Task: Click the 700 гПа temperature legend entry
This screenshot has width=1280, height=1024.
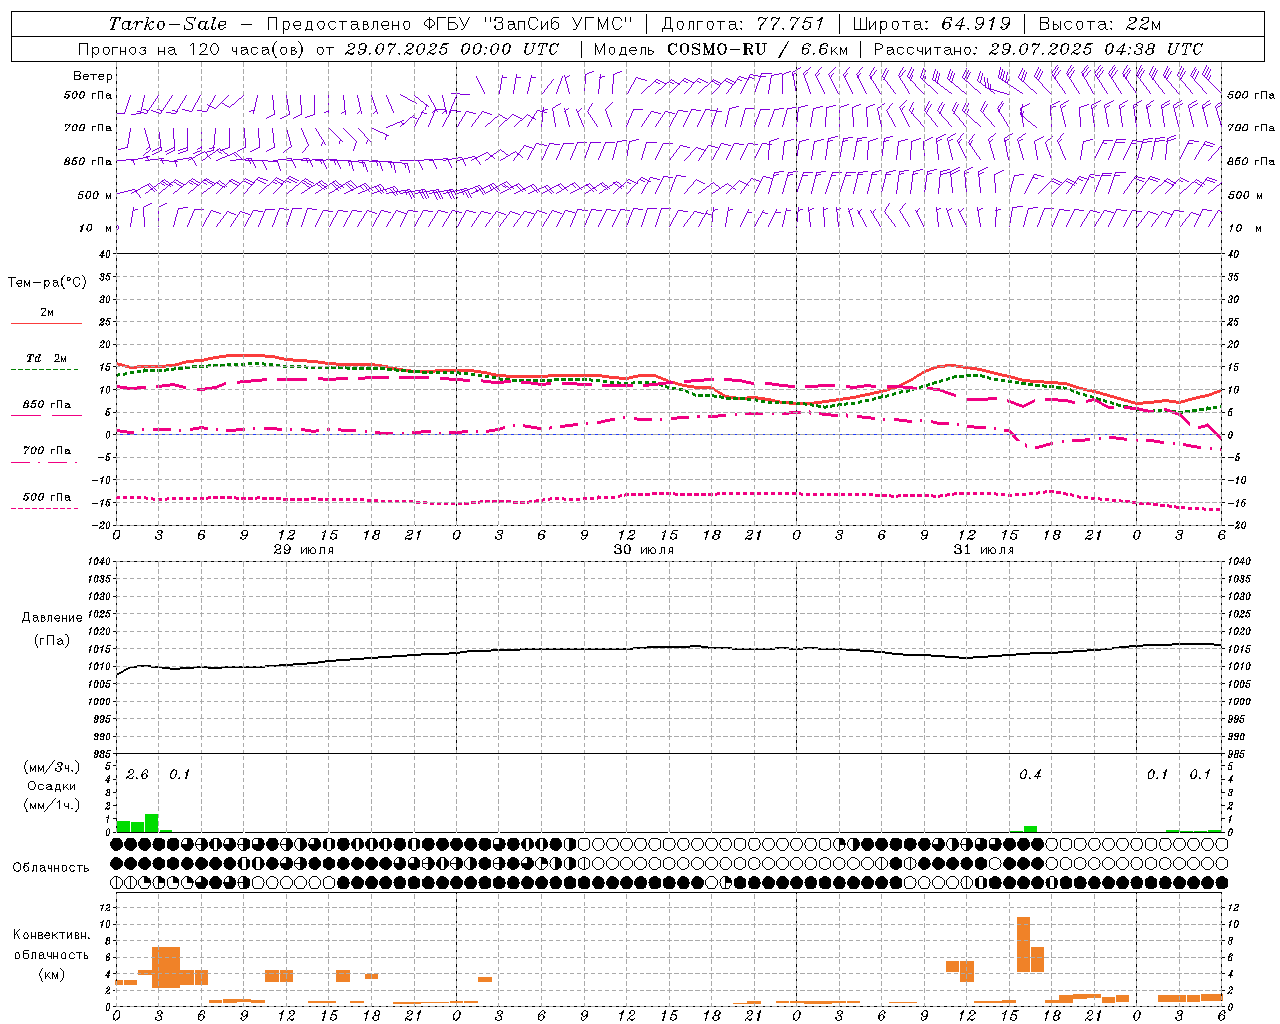Action: coord(47,451)
